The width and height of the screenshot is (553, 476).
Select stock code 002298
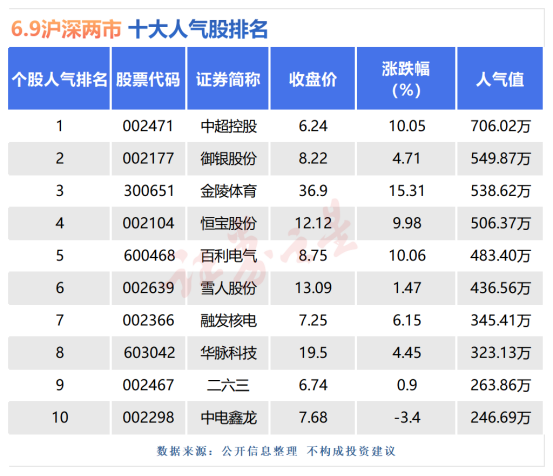coord(148,418)
